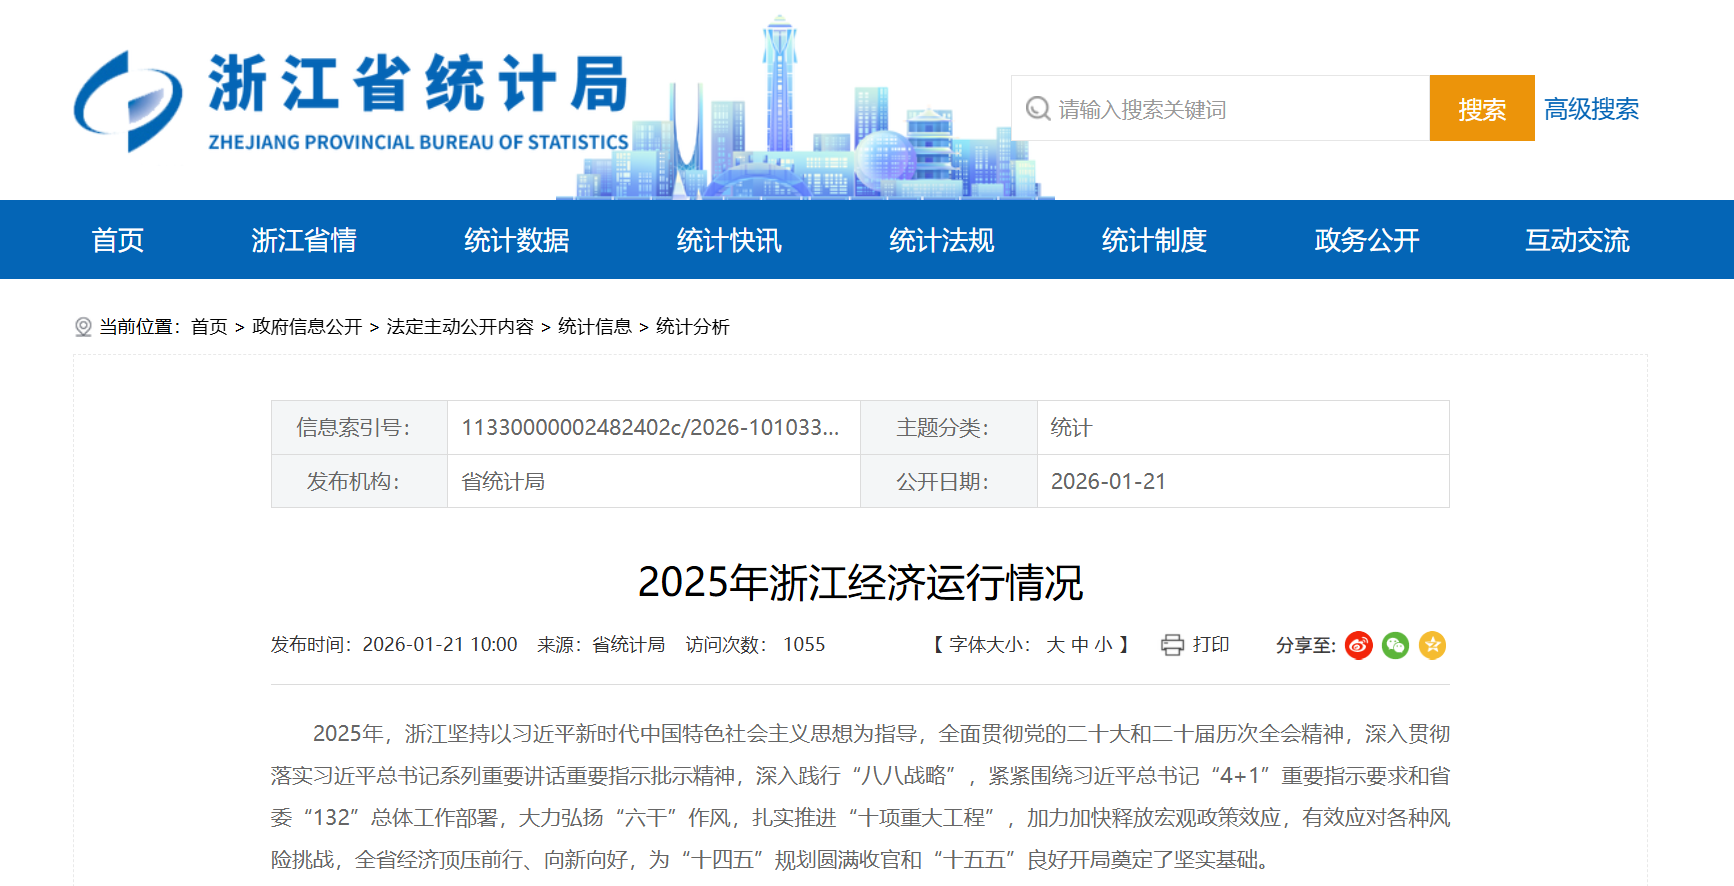Open the 统计制度 menu
Image resolution: width=1734 pixels, height=886 pixels.
(1154, 240)
